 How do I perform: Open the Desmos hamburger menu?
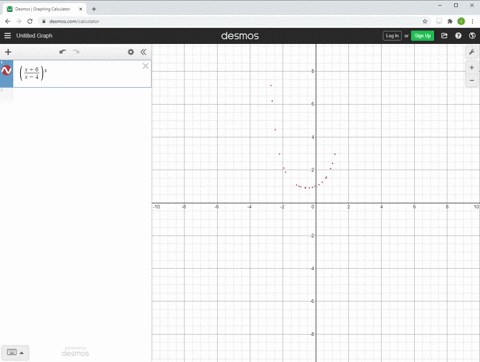click(7, 36)
